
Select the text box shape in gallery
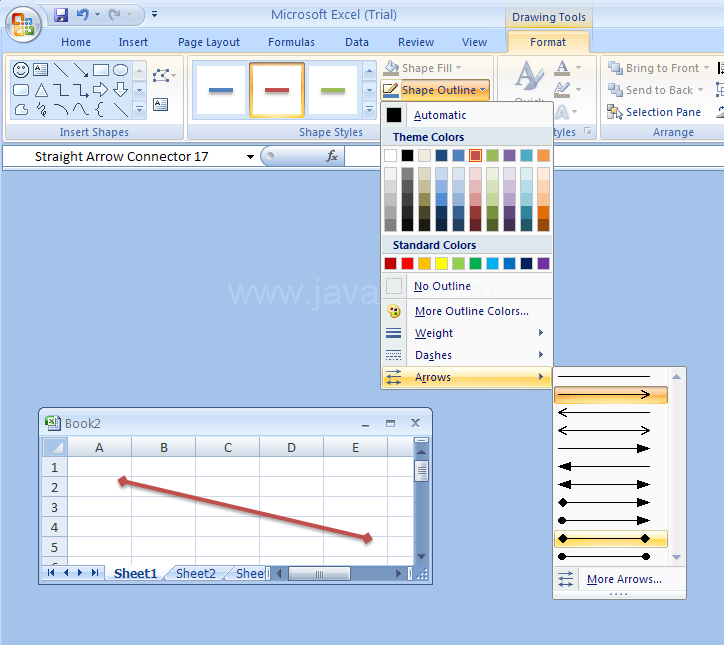tap(41, 70)
